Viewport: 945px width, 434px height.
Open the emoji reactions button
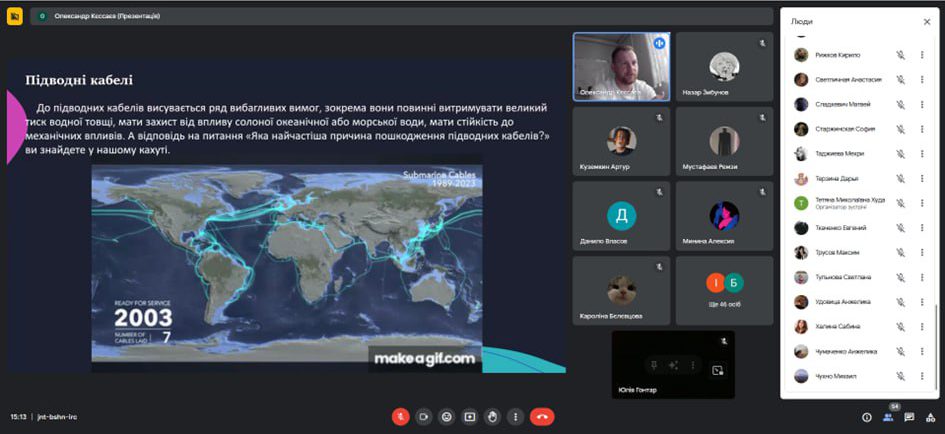[x=446, y=416]
